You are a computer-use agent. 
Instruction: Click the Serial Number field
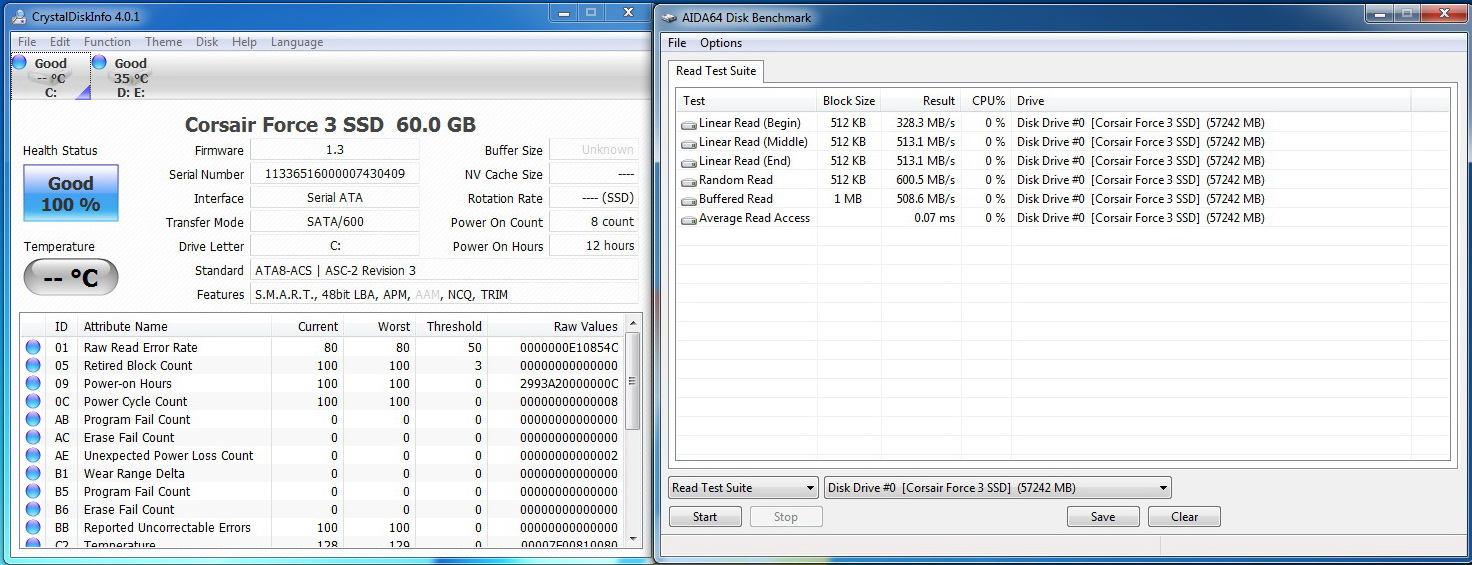click(x=334, y=174)
